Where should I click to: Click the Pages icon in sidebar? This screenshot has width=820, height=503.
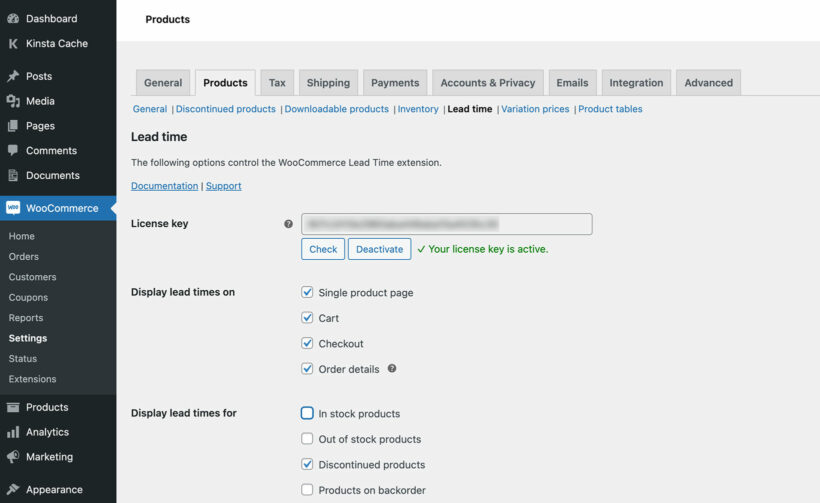(13, 126)
